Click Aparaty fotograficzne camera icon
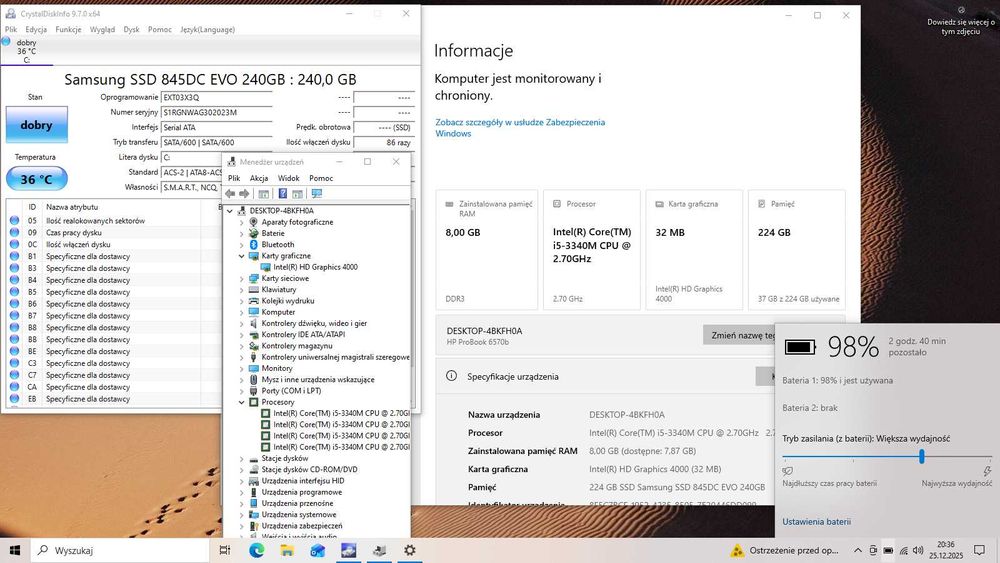1000x563 pixels. pos(253,222)
